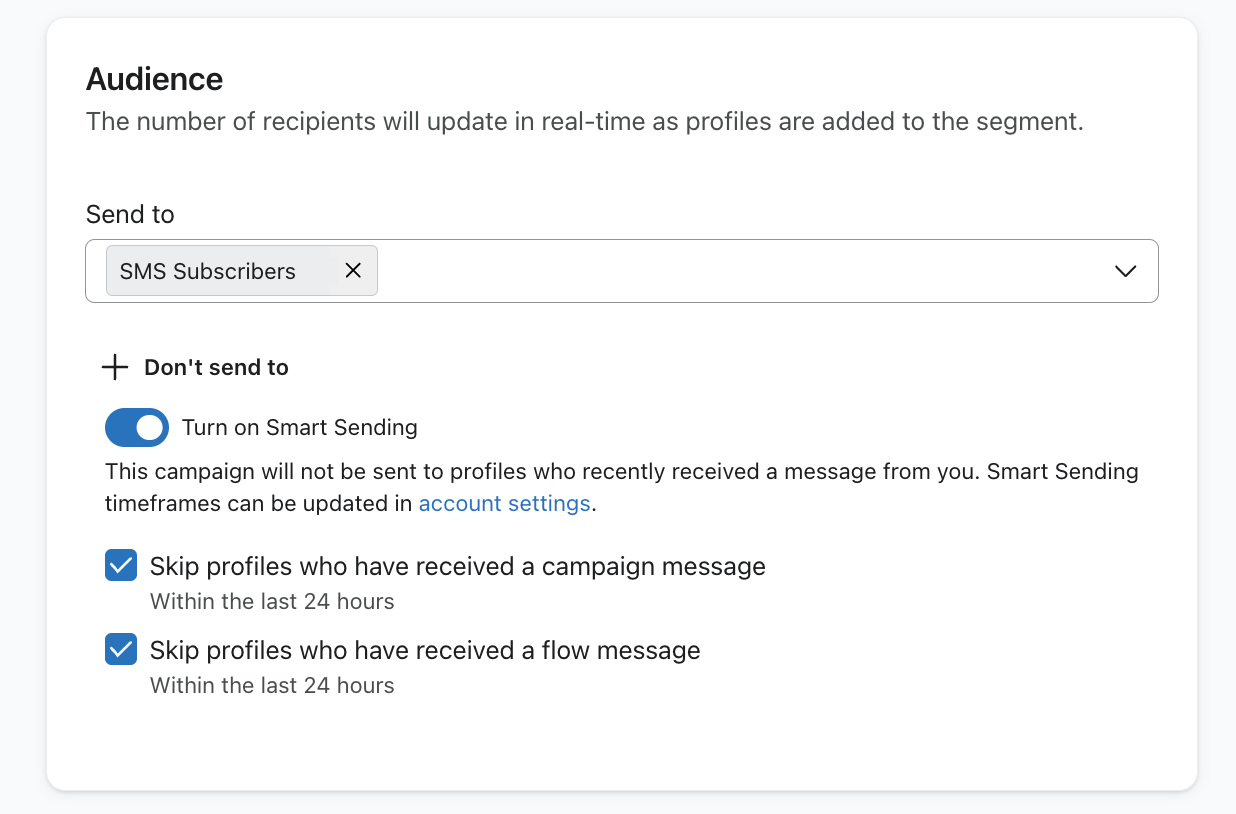Viewport: 1236px width, 814px height.
Task: Click the Smart Sending explanation paragraph
Action: click(x=620, y=472)
